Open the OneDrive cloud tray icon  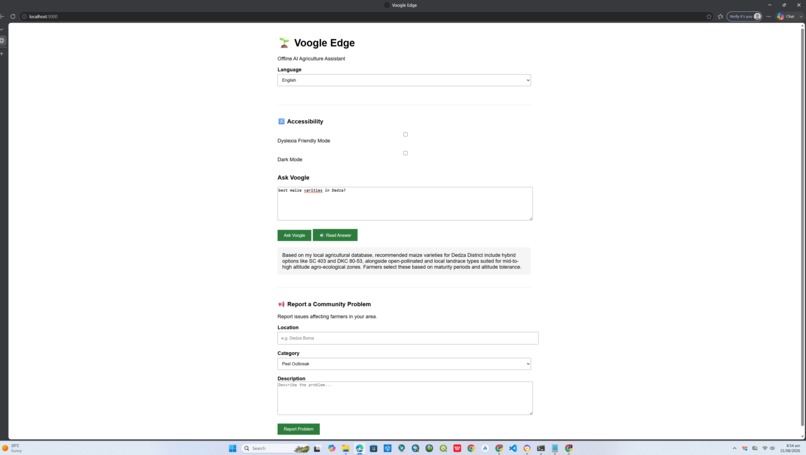click(755, 448)
